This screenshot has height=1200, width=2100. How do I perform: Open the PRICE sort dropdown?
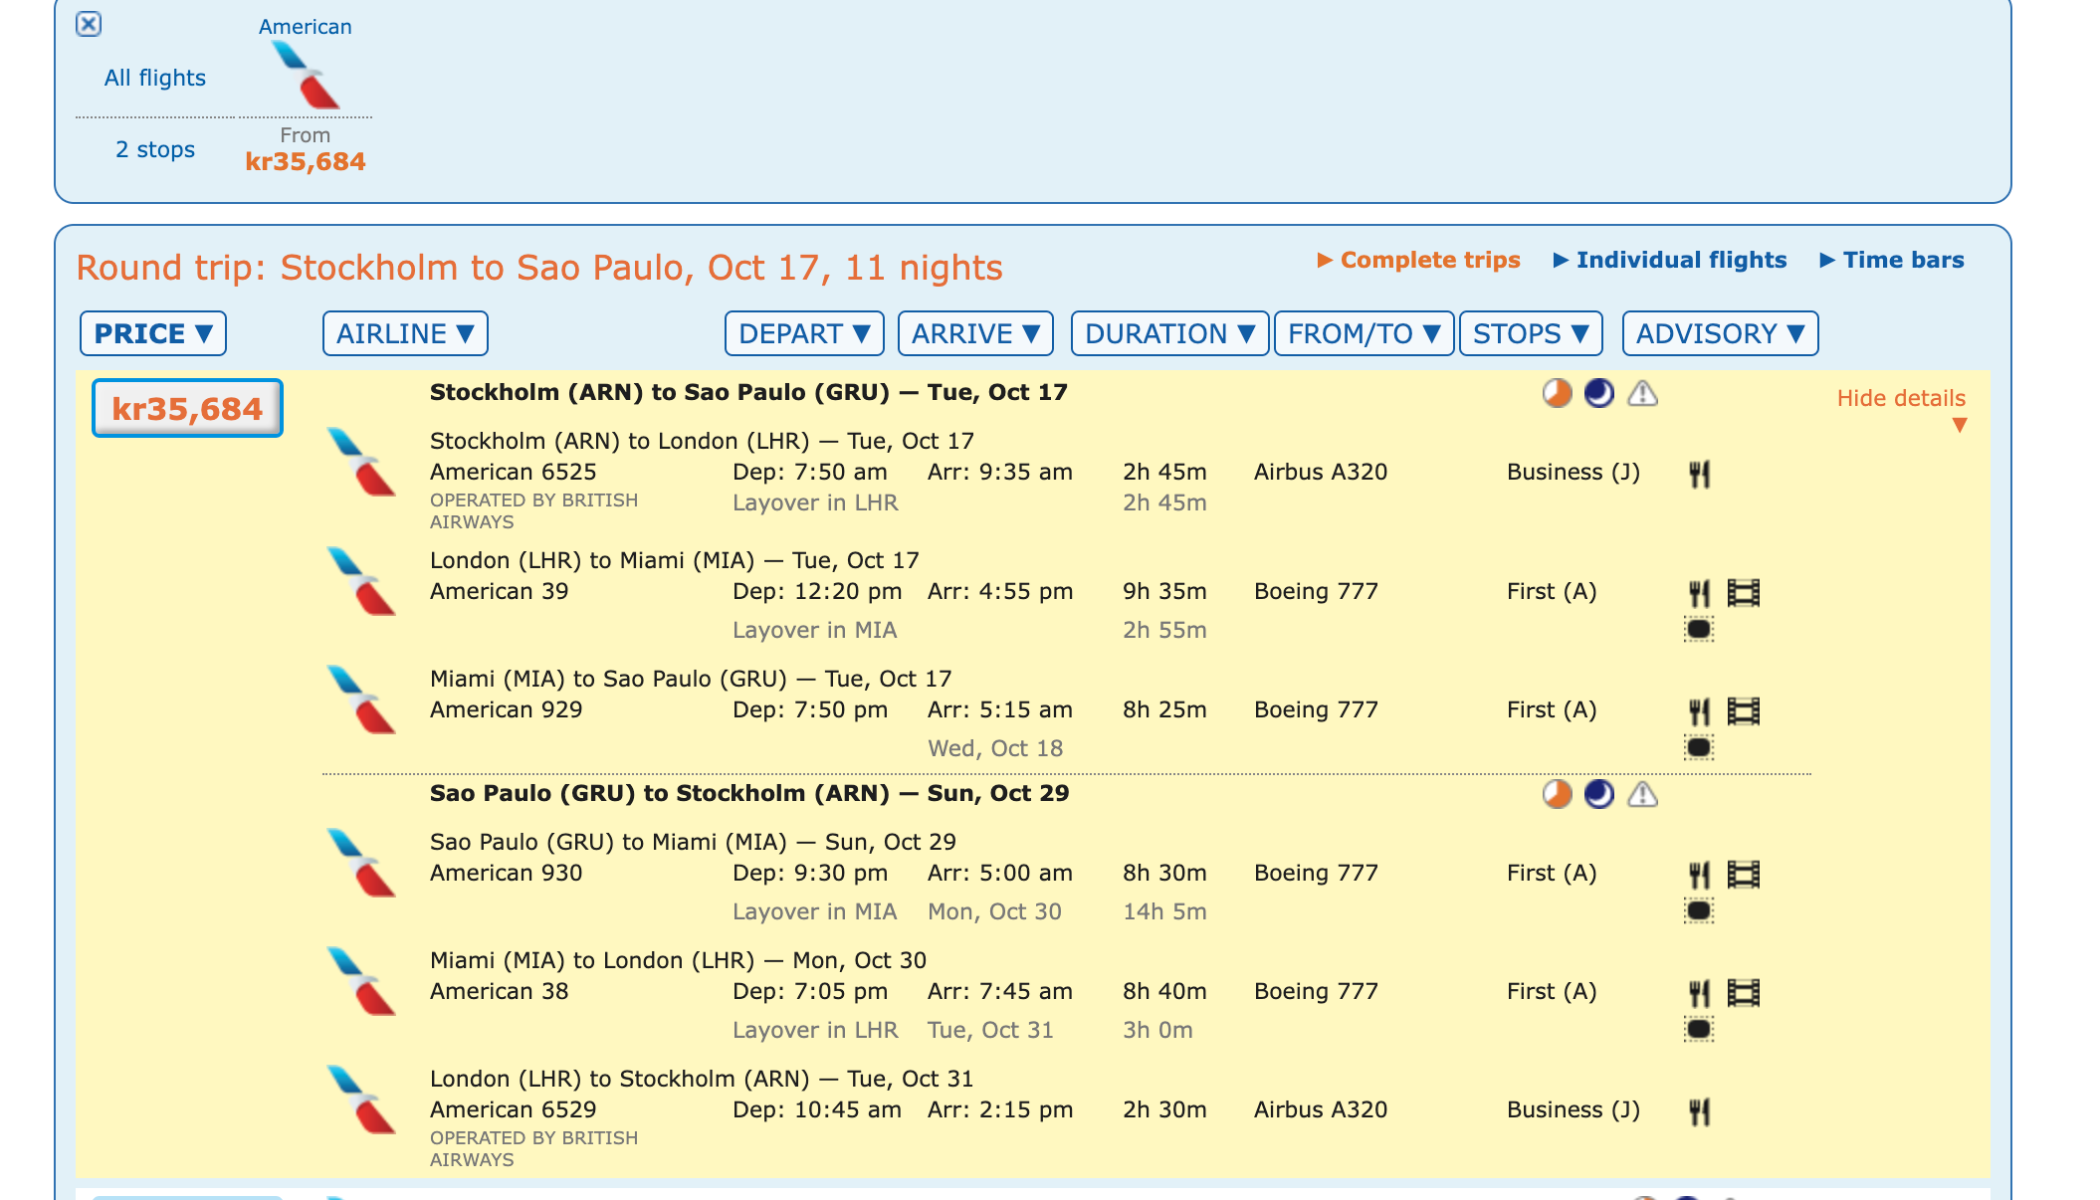coord(153,333)
